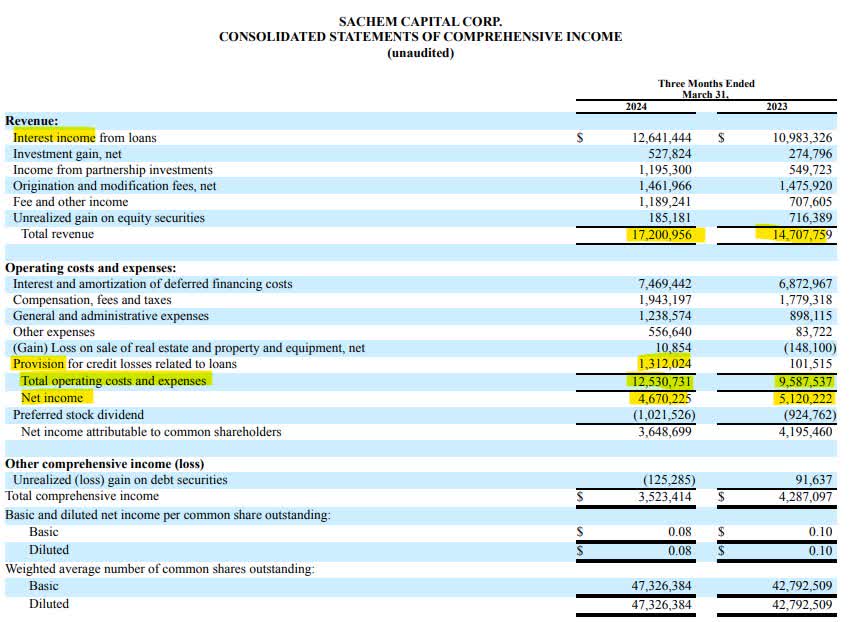Image resolution: width=851 pixels, height=622 pixels.
Task: Click the Unrealized gain on equity securities row
Action: [111, 217]
